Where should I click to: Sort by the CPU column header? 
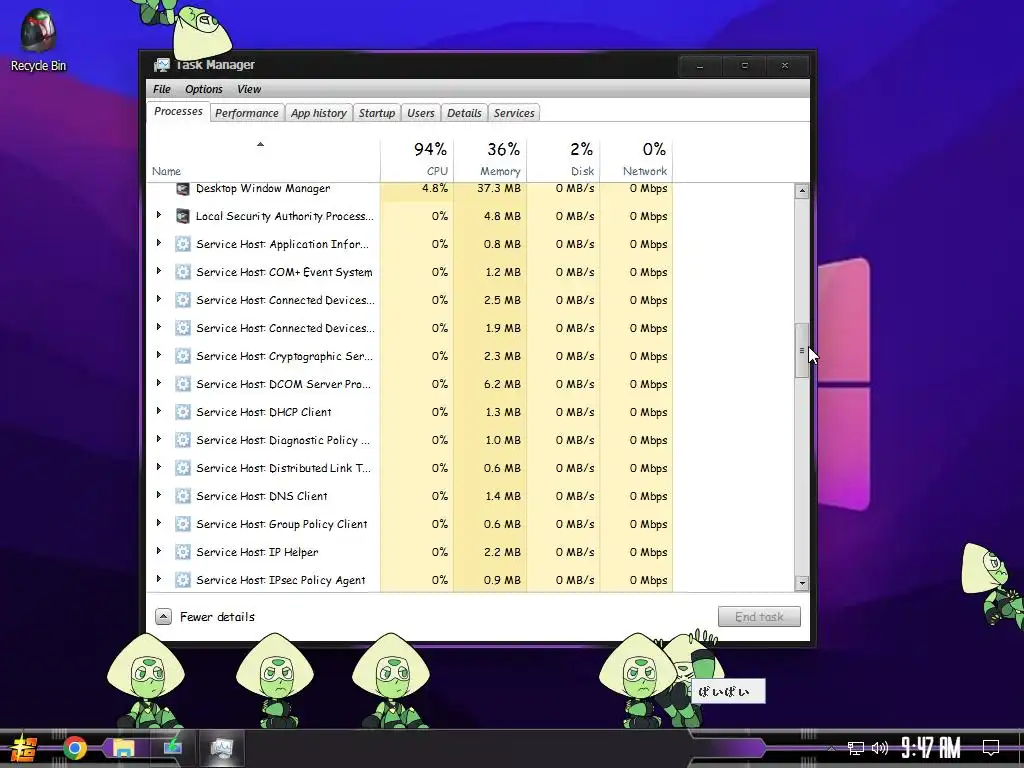tap(417, 160)
